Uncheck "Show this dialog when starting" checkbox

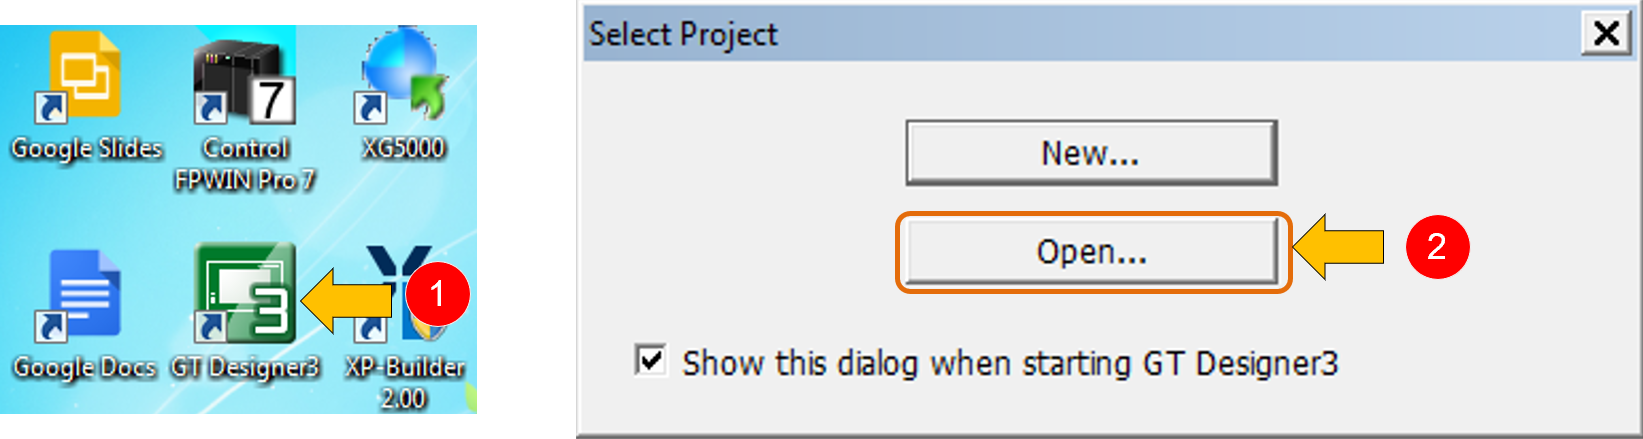coord(650,360)
